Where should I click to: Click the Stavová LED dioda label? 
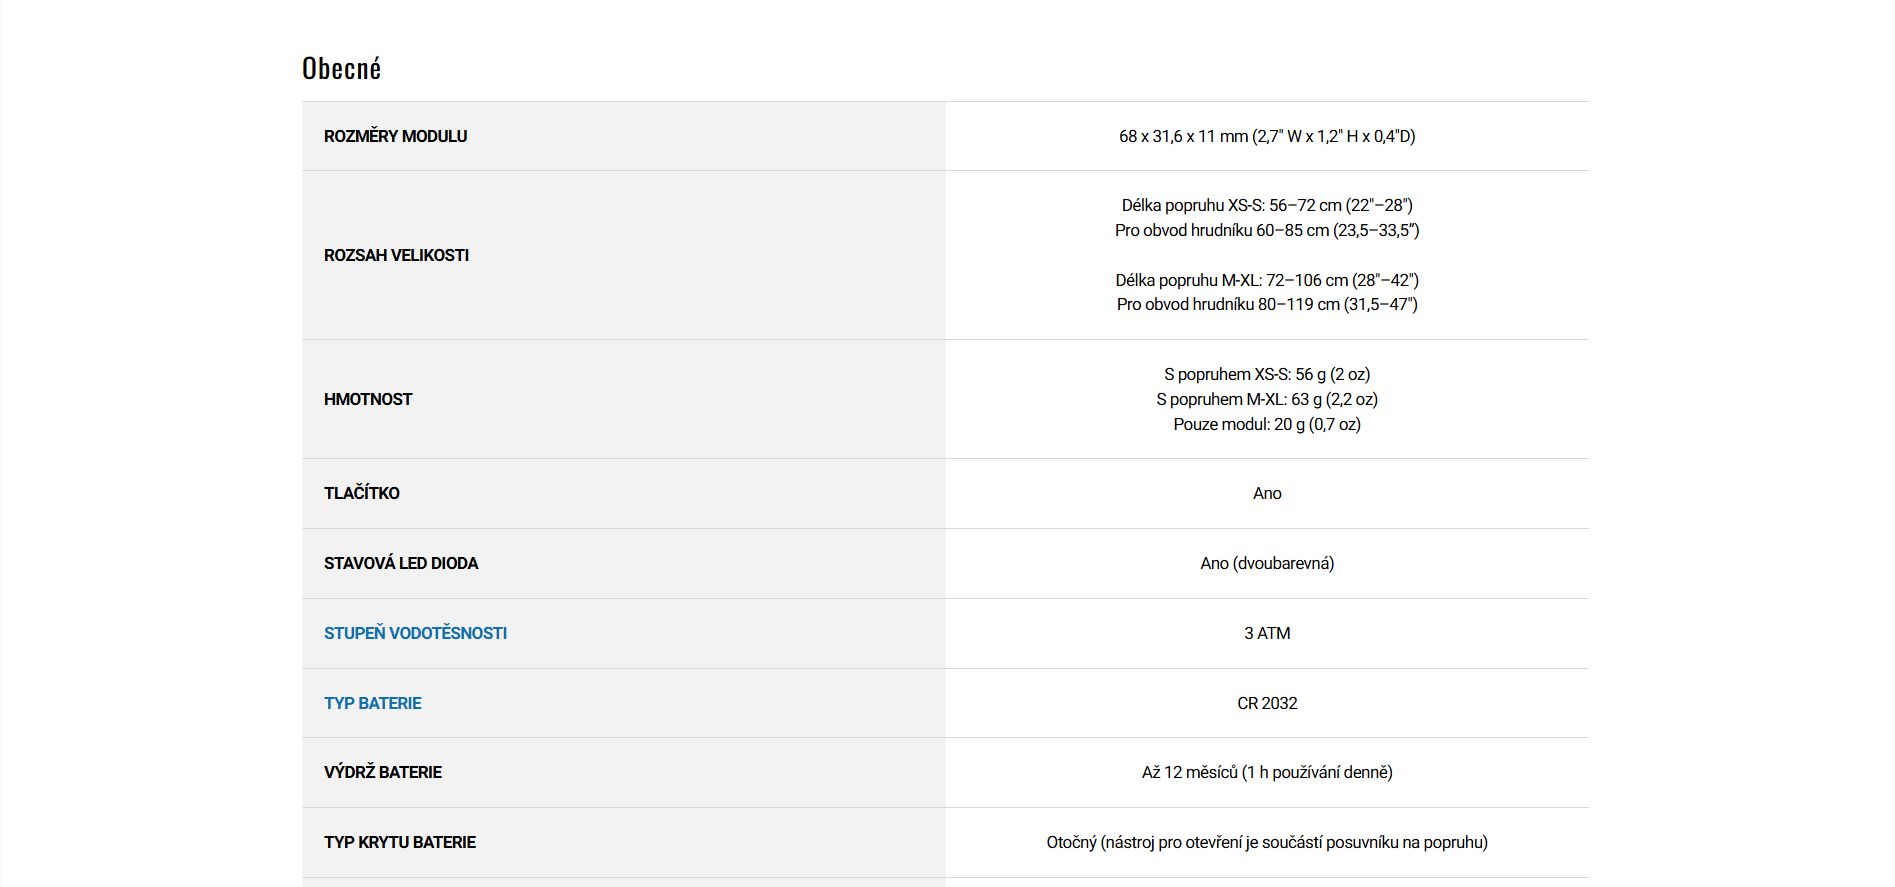(x=401, y=563)
